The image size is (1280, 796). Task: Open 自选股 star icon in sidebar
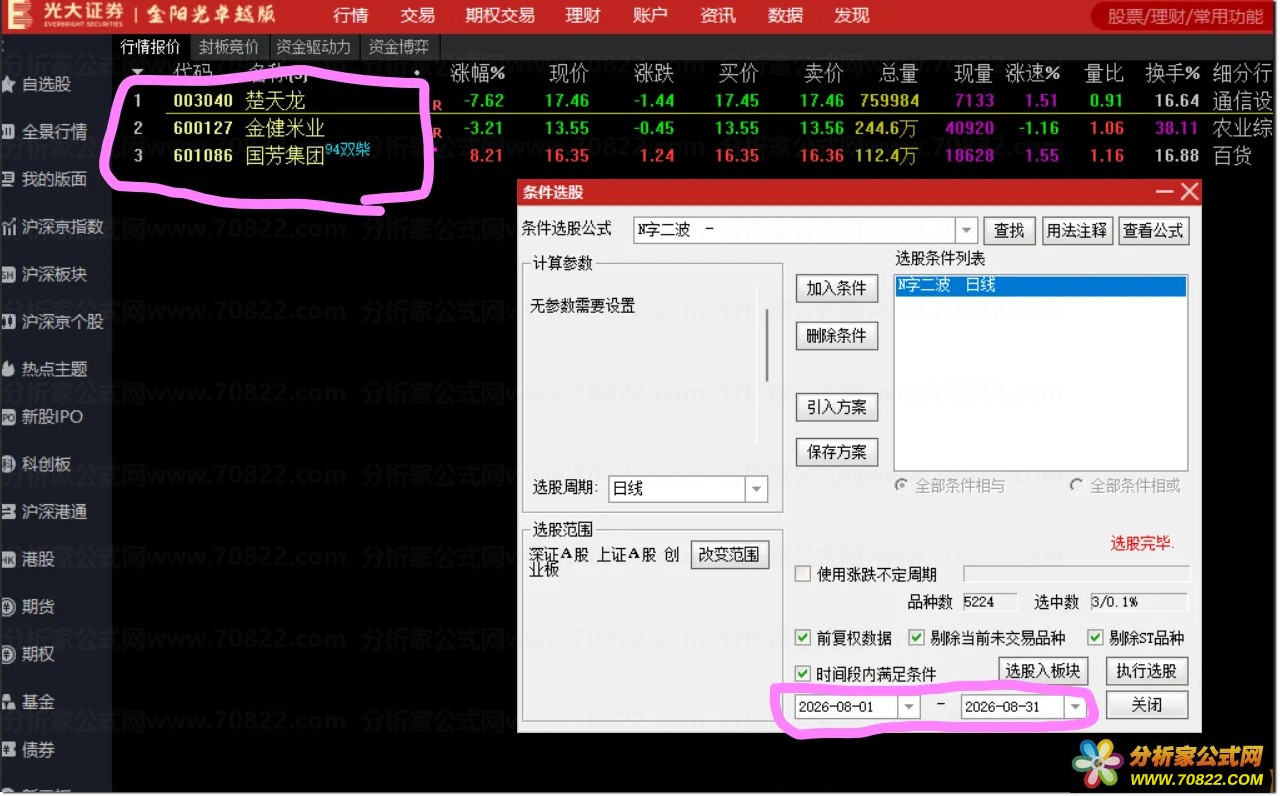click(8, 84)
